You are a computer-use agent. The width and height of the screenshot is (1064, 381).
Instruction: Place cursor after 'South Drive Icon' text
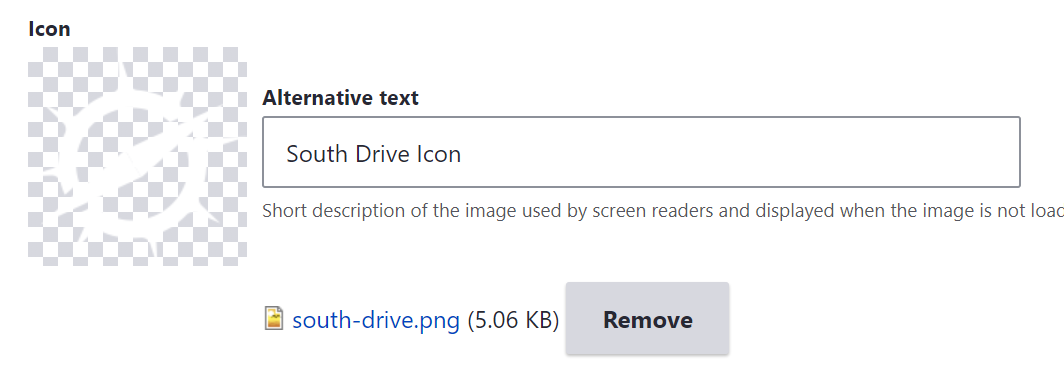coord(463,154)
